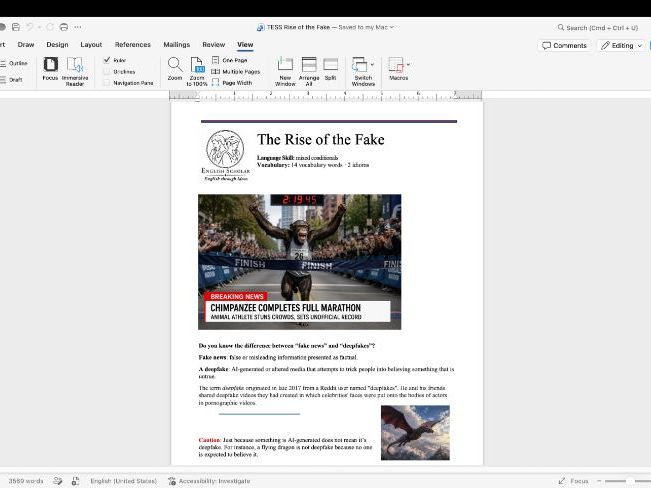This screenshot has height=488, width=651.
Task: Redo the last action
Action: click(50, 27)
